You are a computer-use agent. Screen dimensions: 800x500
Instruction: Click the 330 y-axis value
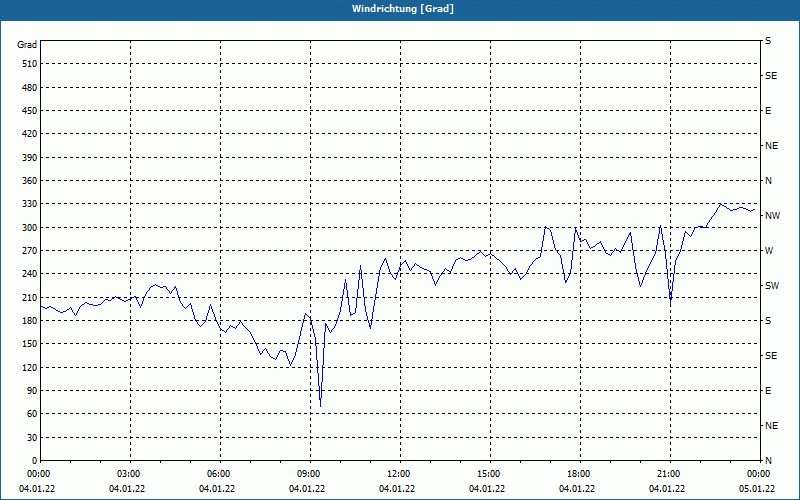(x=30, y=204)
